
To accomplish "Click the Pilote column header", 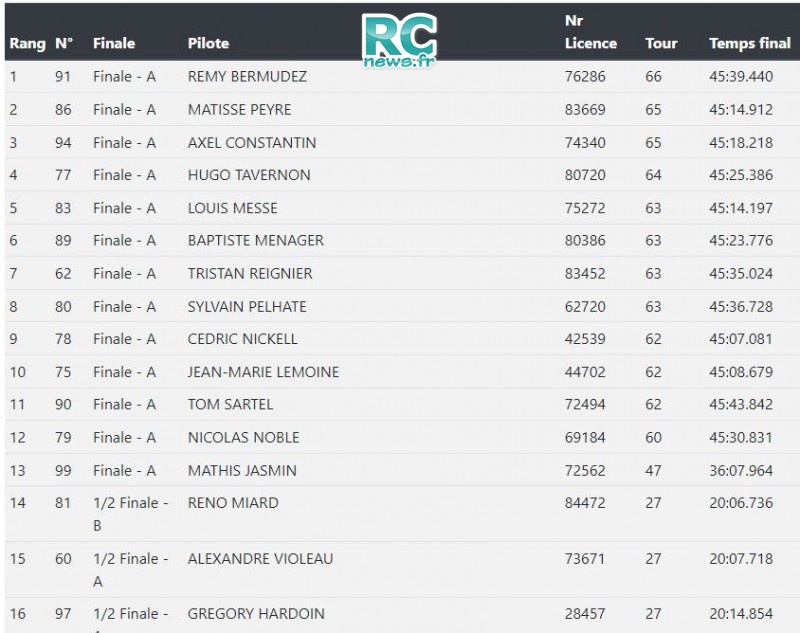I will pyautogui.click(x=208, y=43).
